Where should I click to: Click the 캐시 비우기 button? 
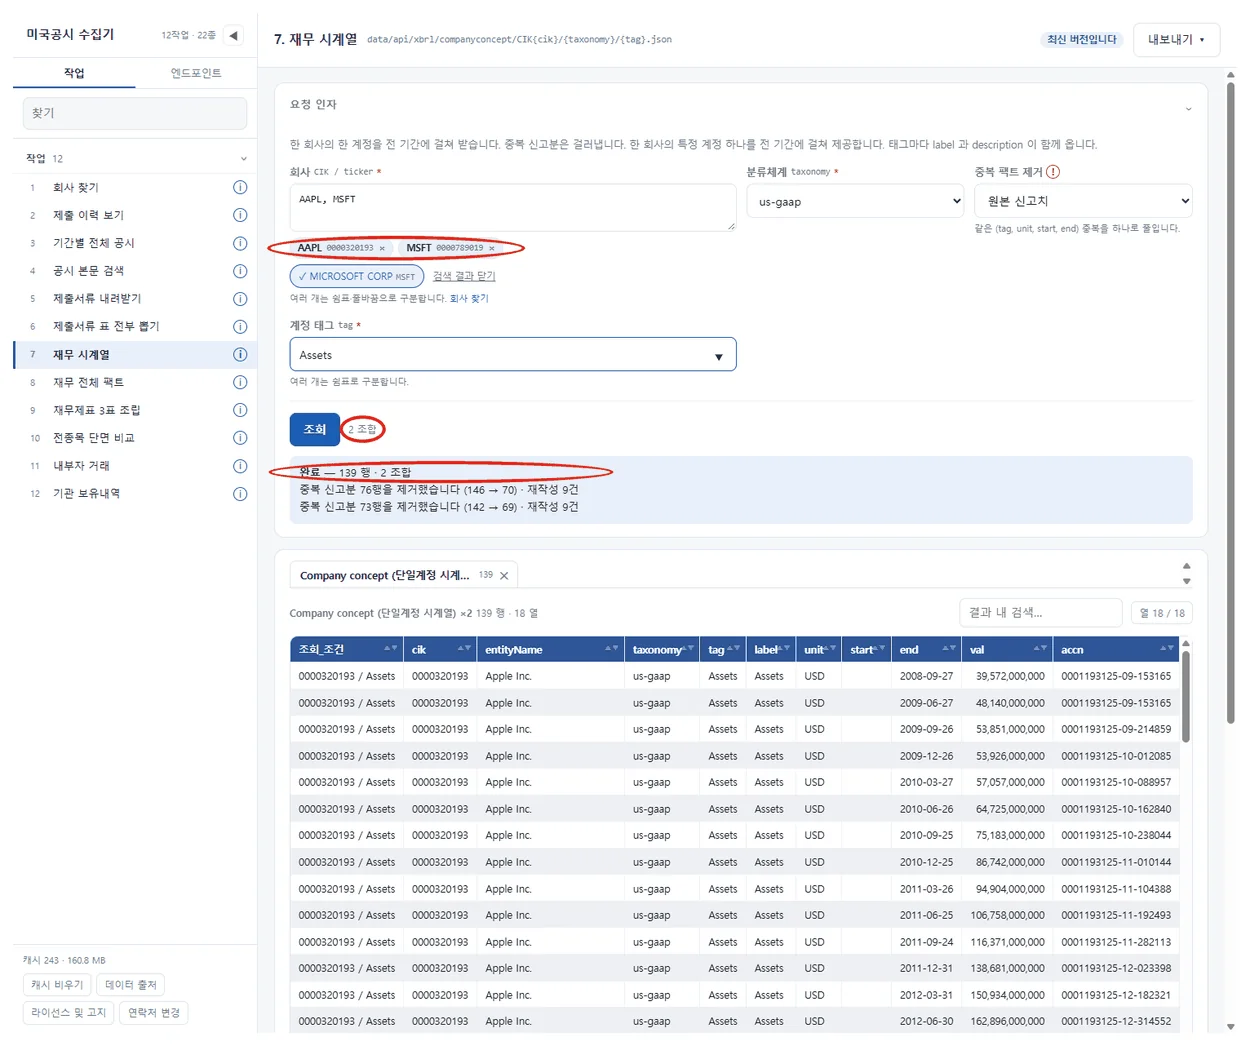pos(57,985)
